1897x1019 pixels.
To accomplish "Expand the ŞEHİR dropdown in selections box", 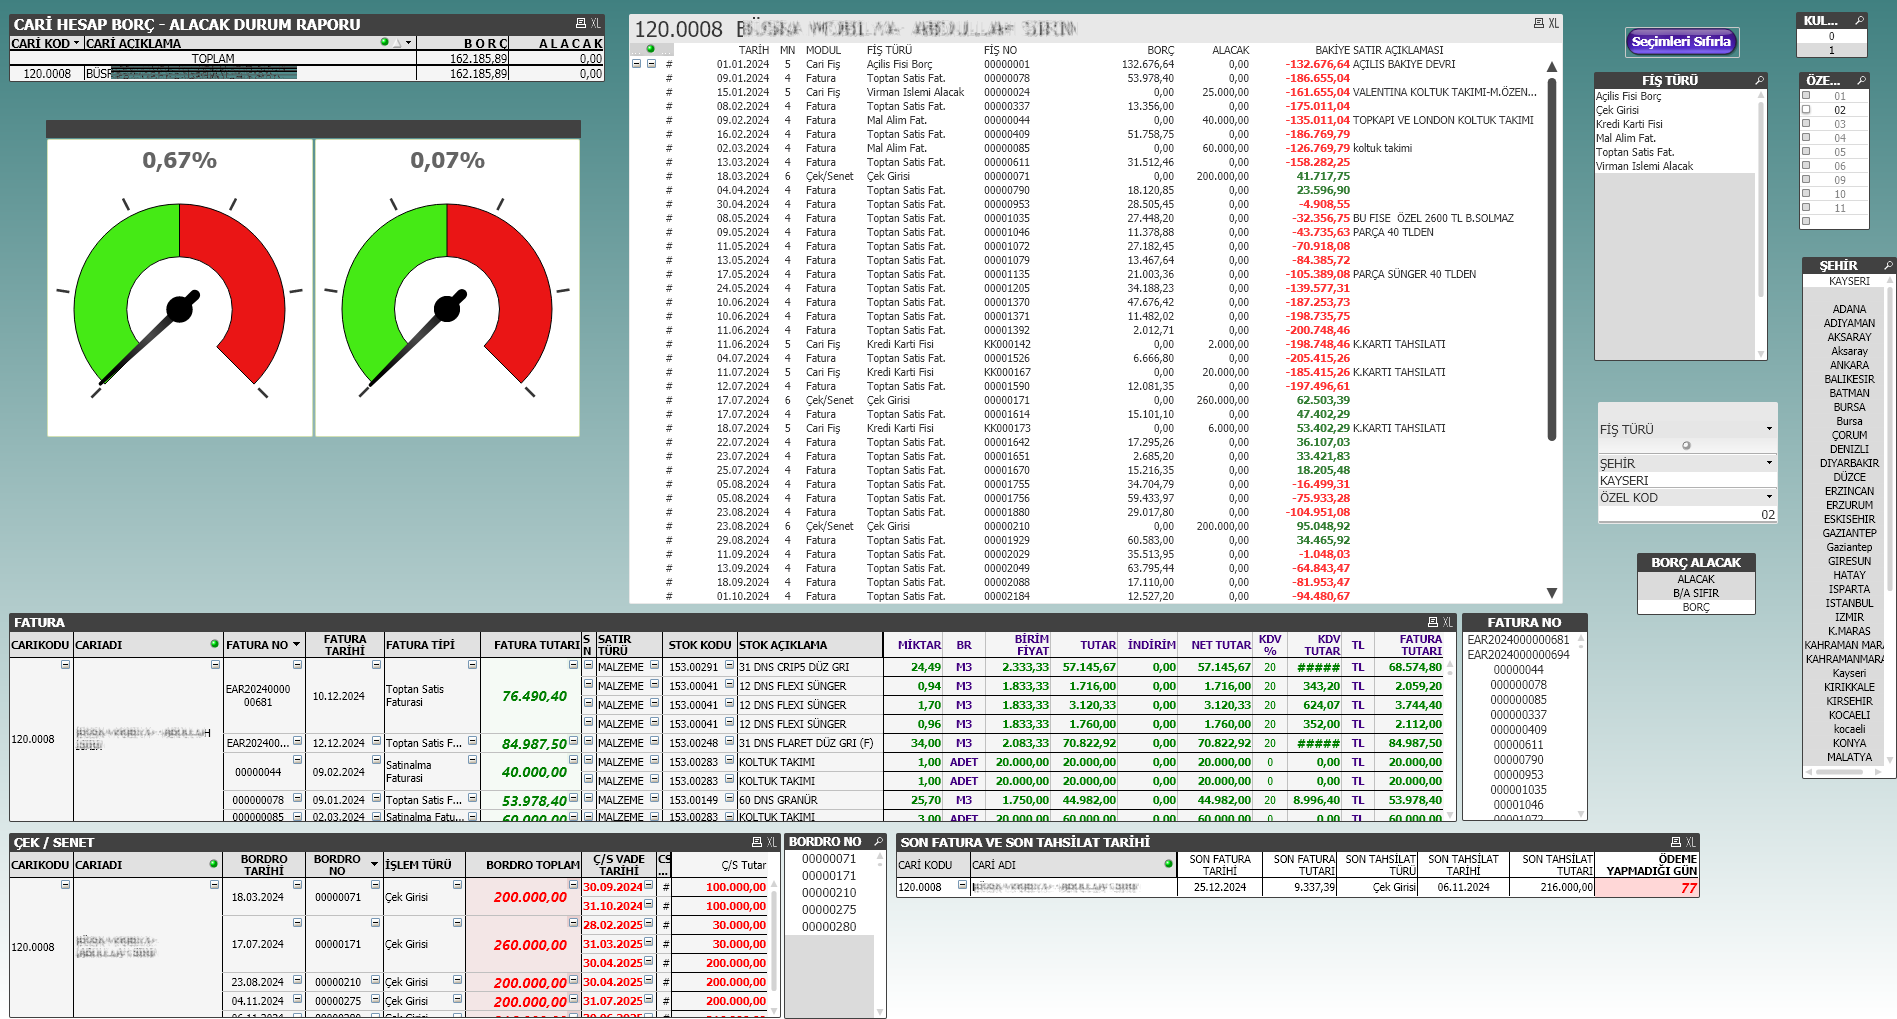I will click(1768, 463).
